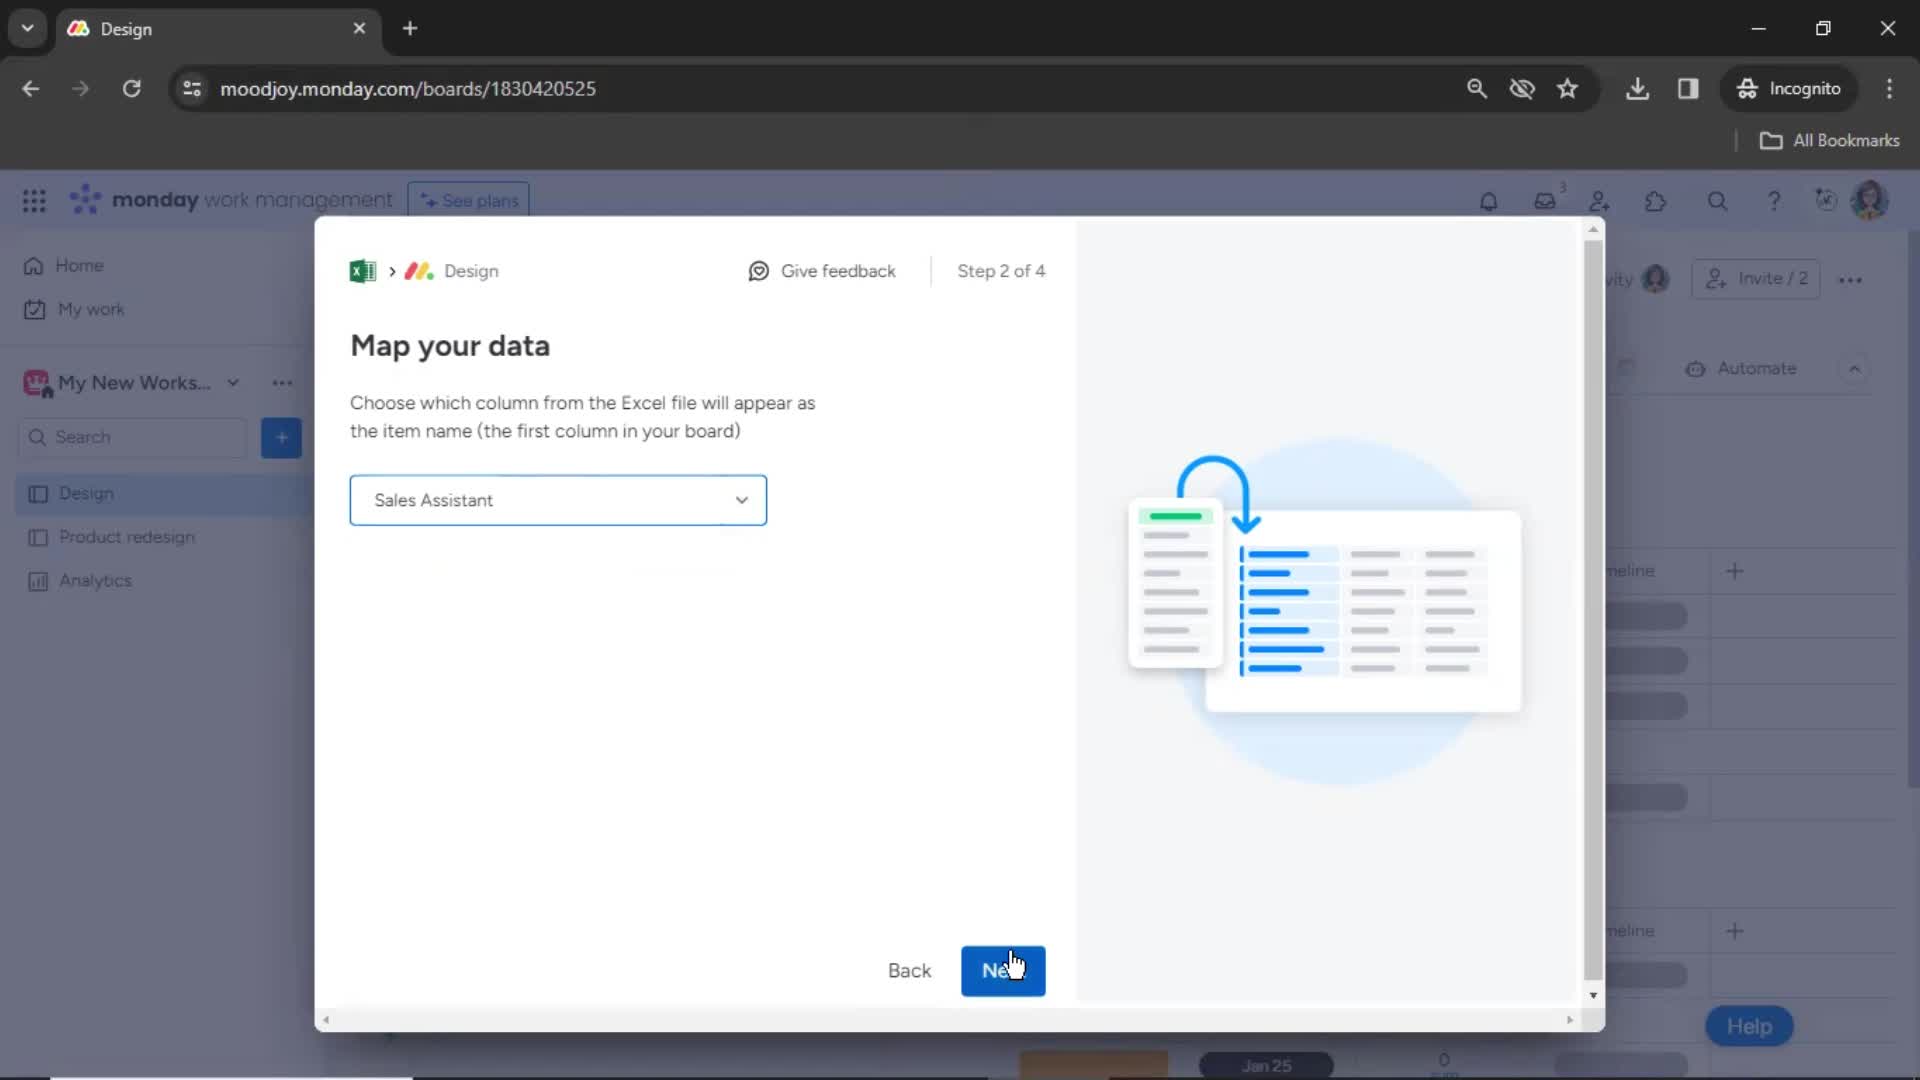Click Automate button
The image size is (1920, 1080).
coord(1742,369)
